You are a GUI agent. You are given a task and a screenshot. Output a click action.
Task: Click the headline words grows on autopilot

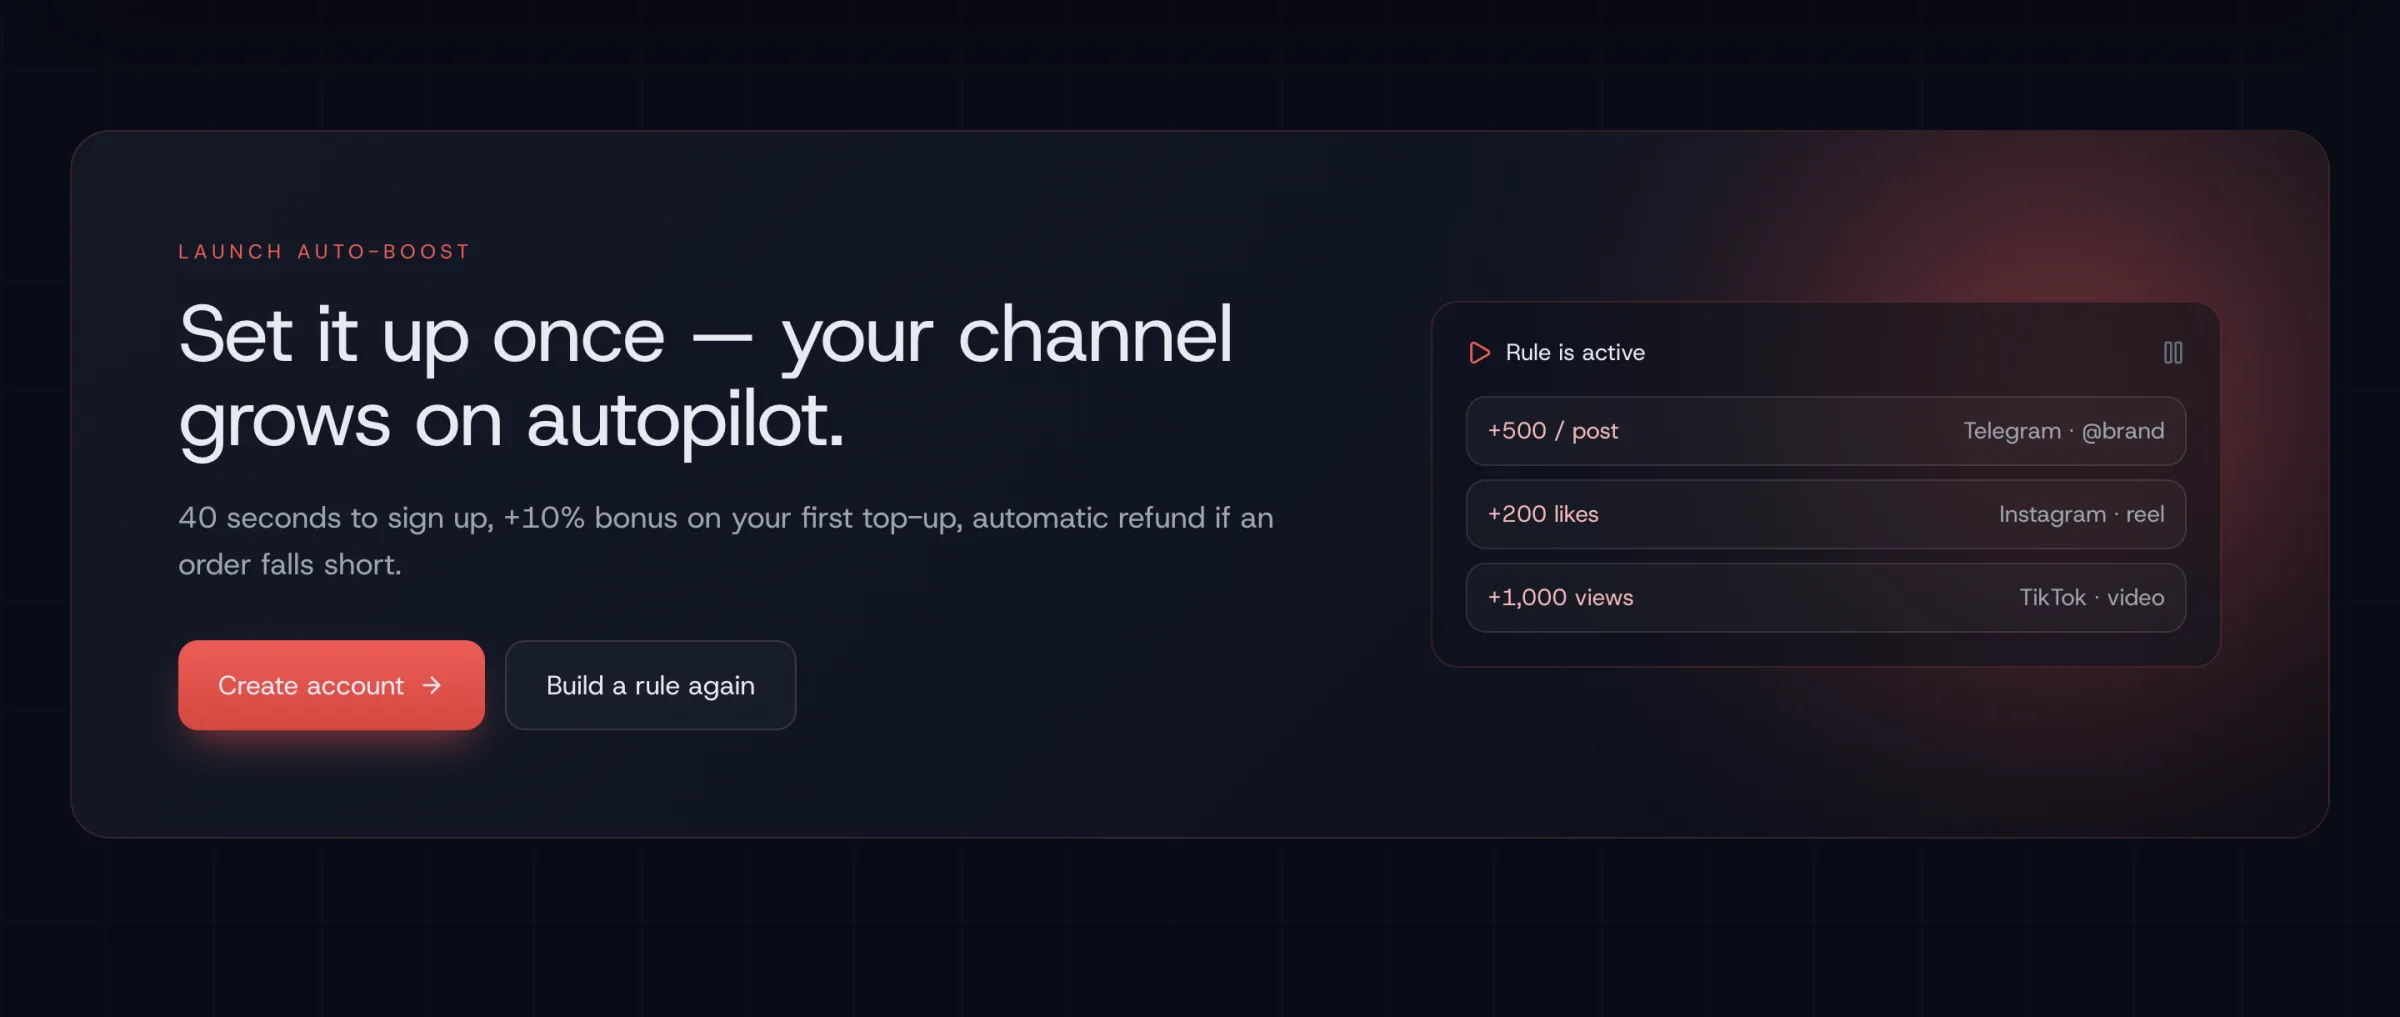click(x=511, y=421)
